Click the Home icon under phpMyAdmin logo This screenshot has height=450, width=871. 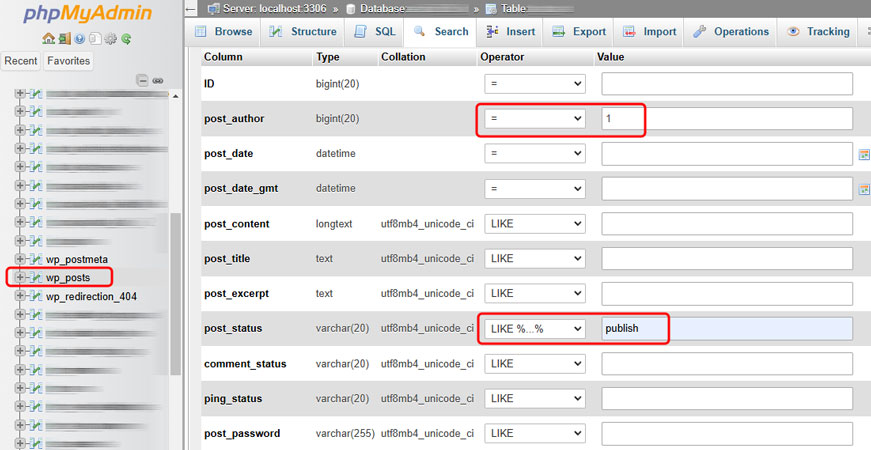click(x=48, y=39)
